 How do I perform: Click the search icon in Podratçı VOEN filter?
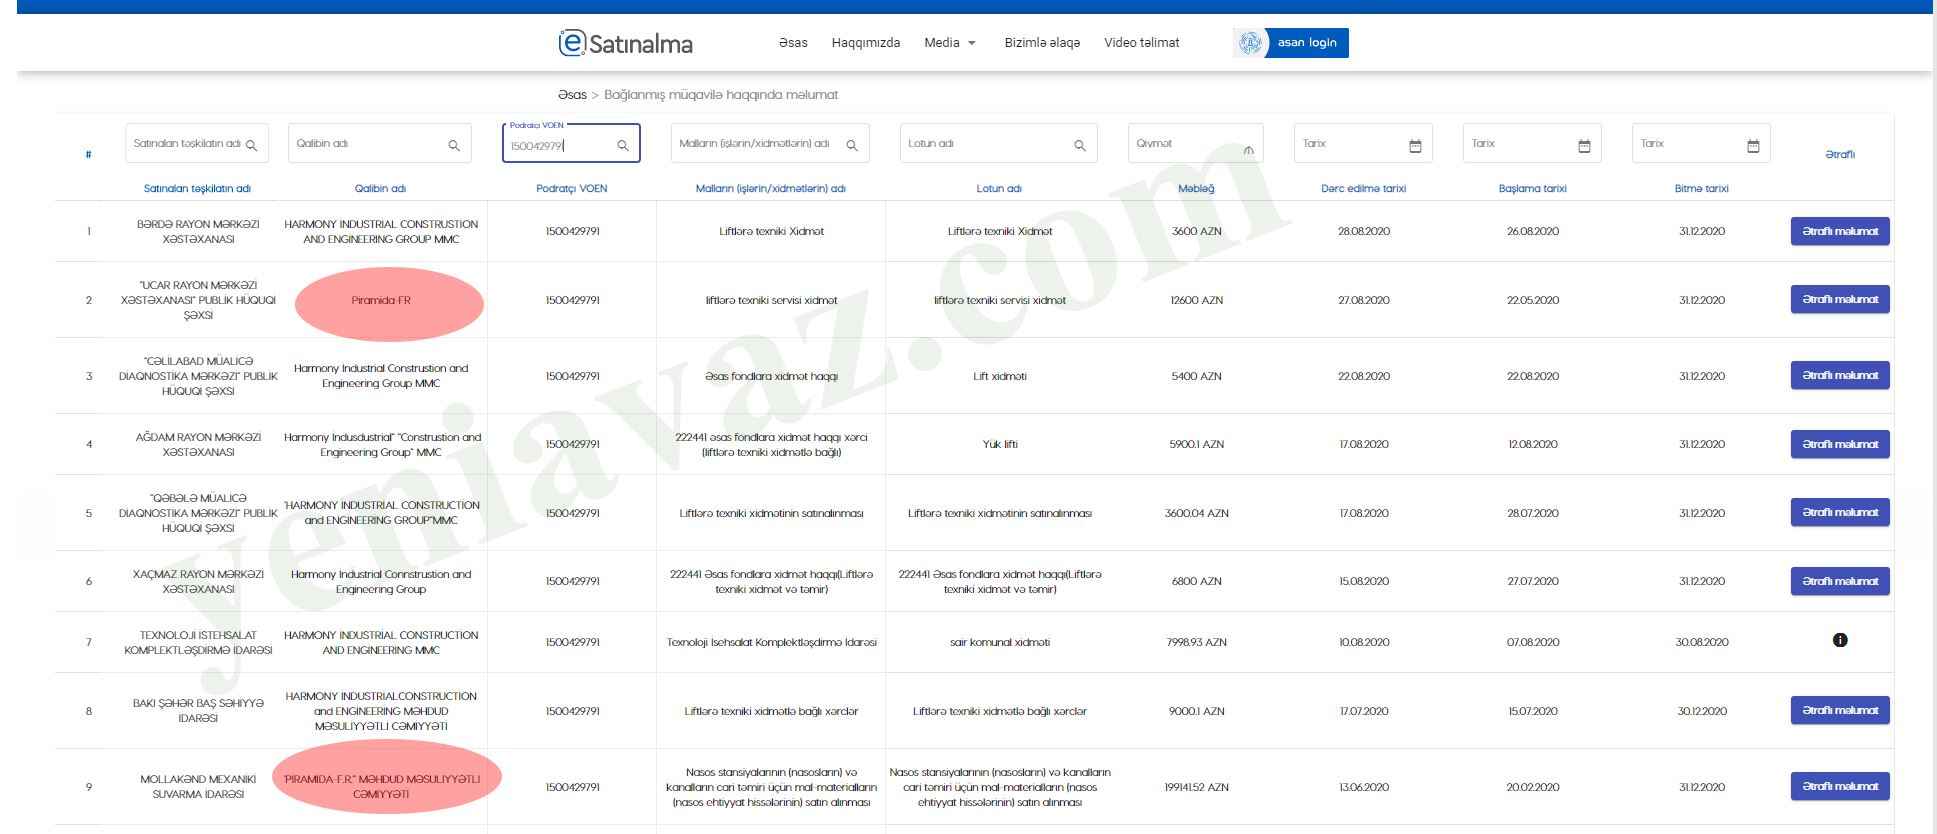coord(623,146)
